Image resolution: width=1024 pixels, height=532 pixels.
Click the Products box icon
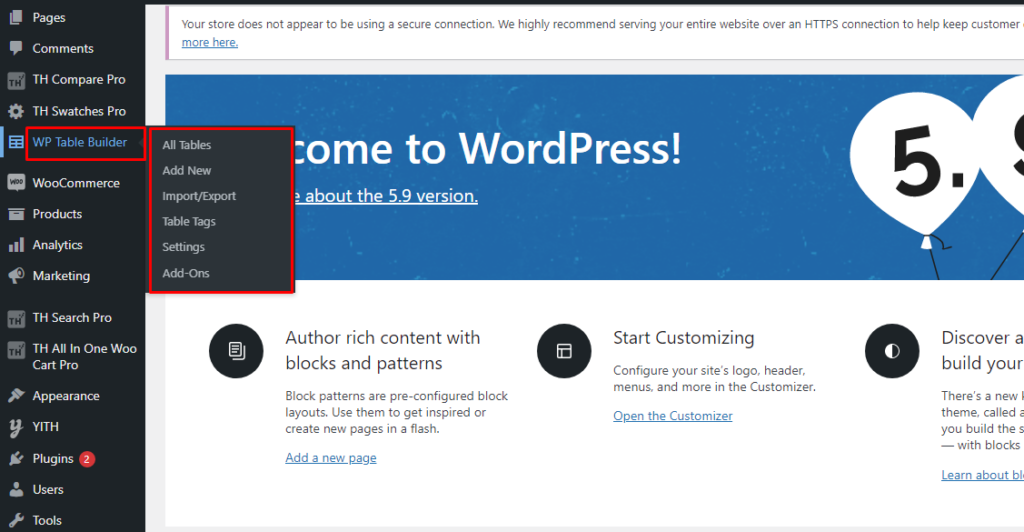[x=16, y=214]
